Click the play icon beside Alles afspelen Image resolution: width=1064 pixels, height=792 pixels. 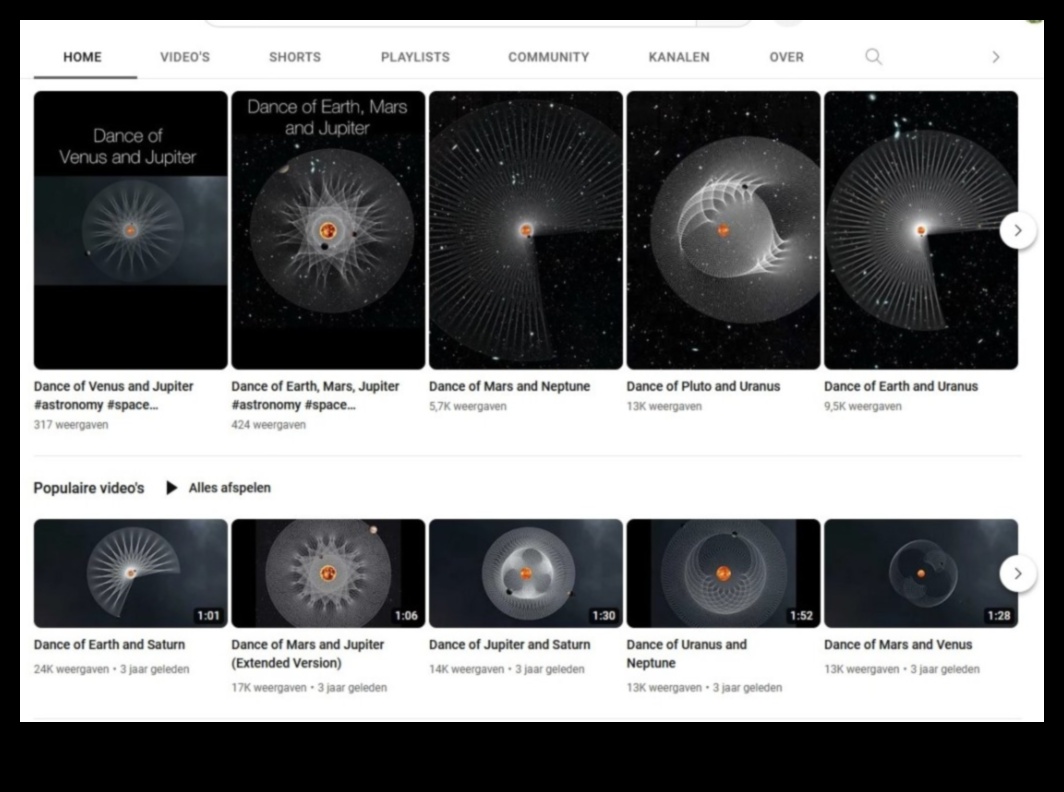(x=172, y=488)
